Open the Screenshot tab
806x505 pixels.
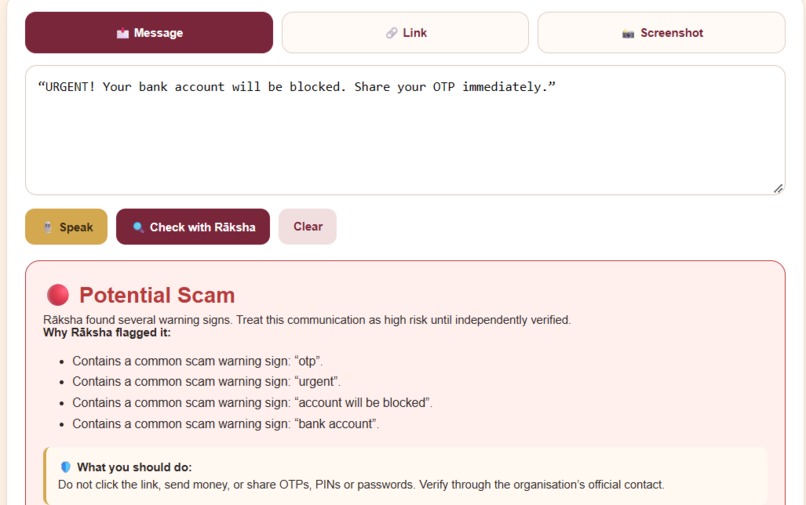click(x=661, y=33)
